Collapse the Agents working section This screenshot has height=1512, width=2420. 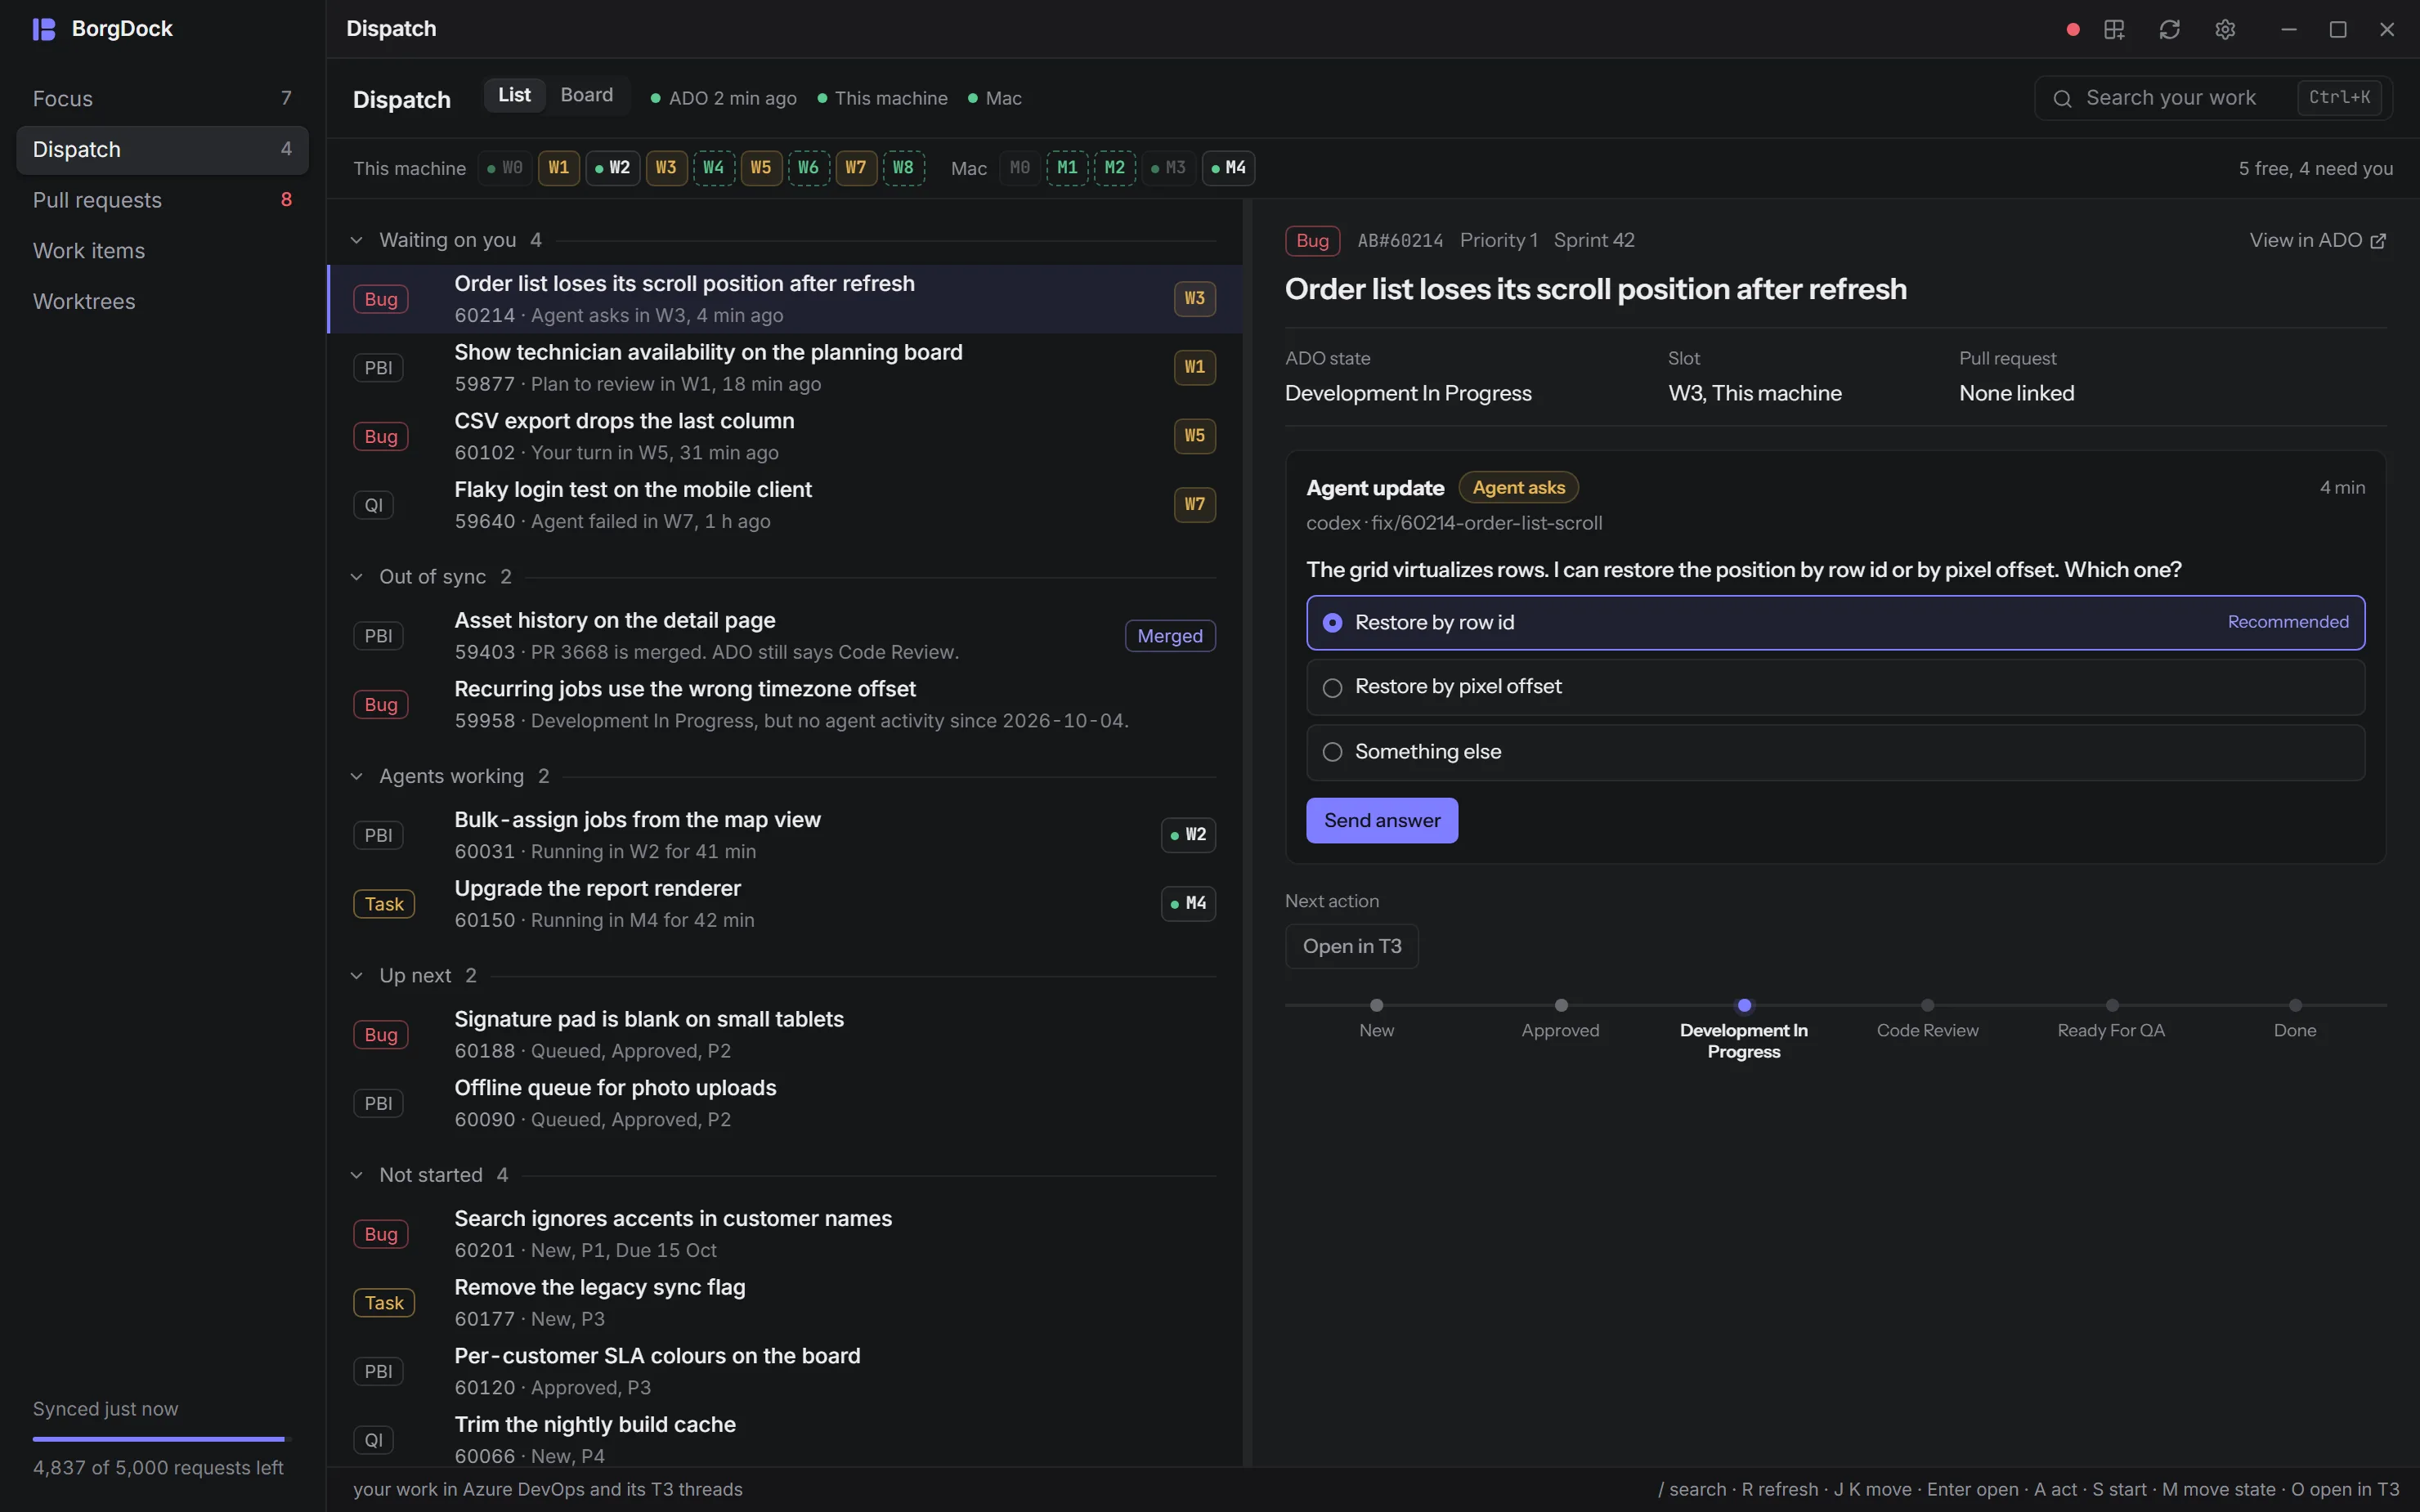pos(356,776)
